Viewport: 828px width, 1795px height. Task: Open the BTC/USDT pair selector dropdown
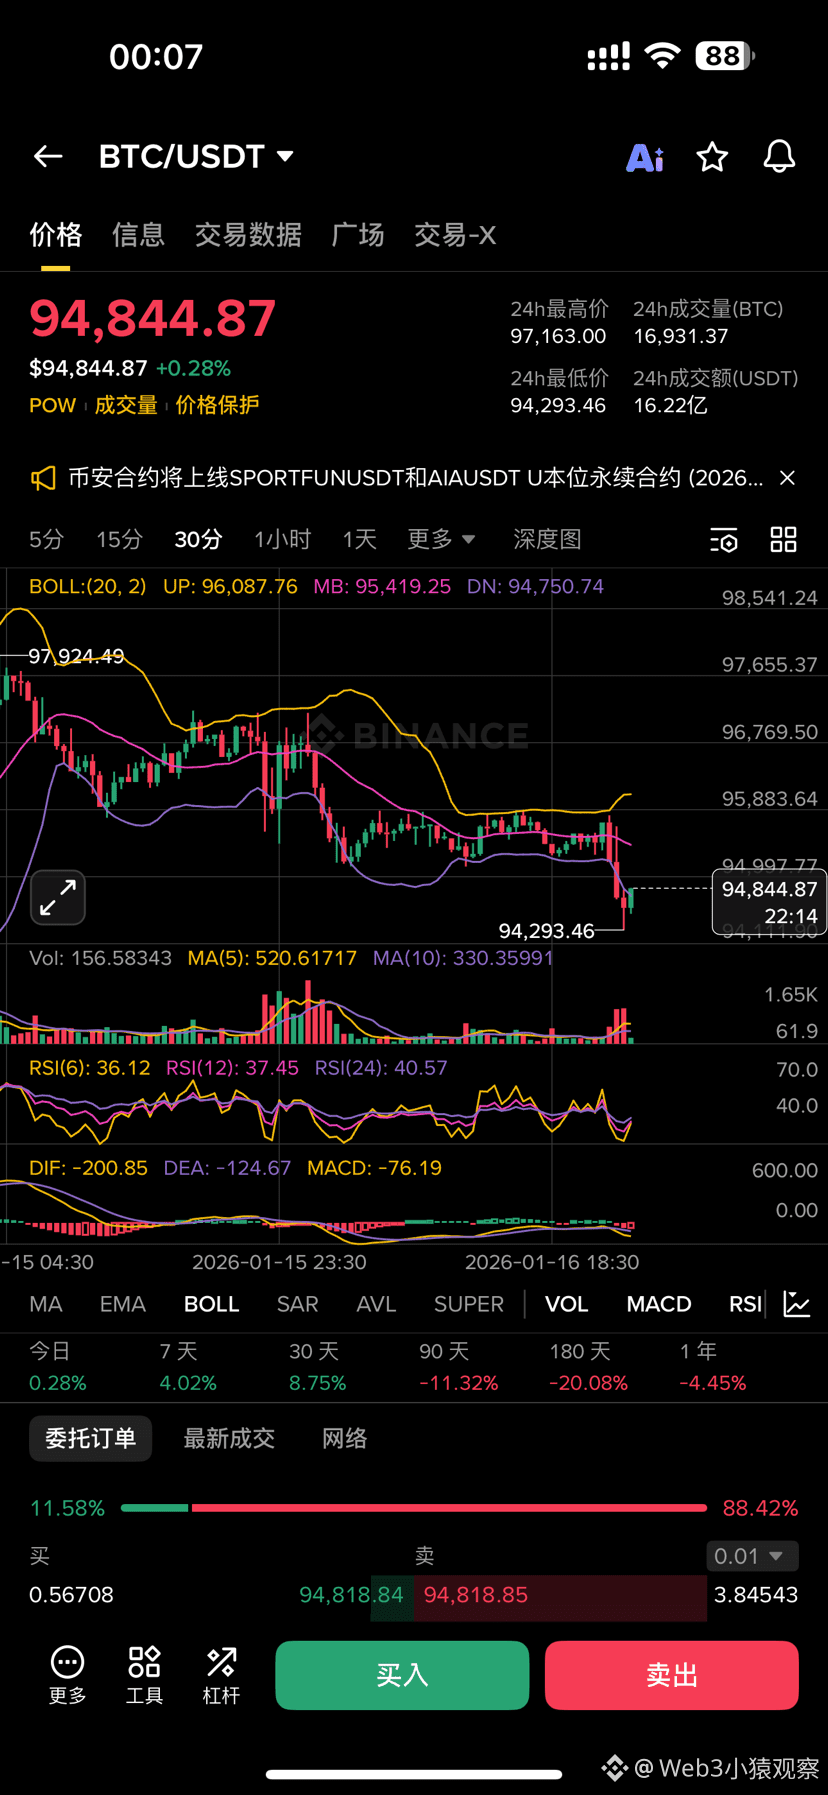[x=197, y=156]
